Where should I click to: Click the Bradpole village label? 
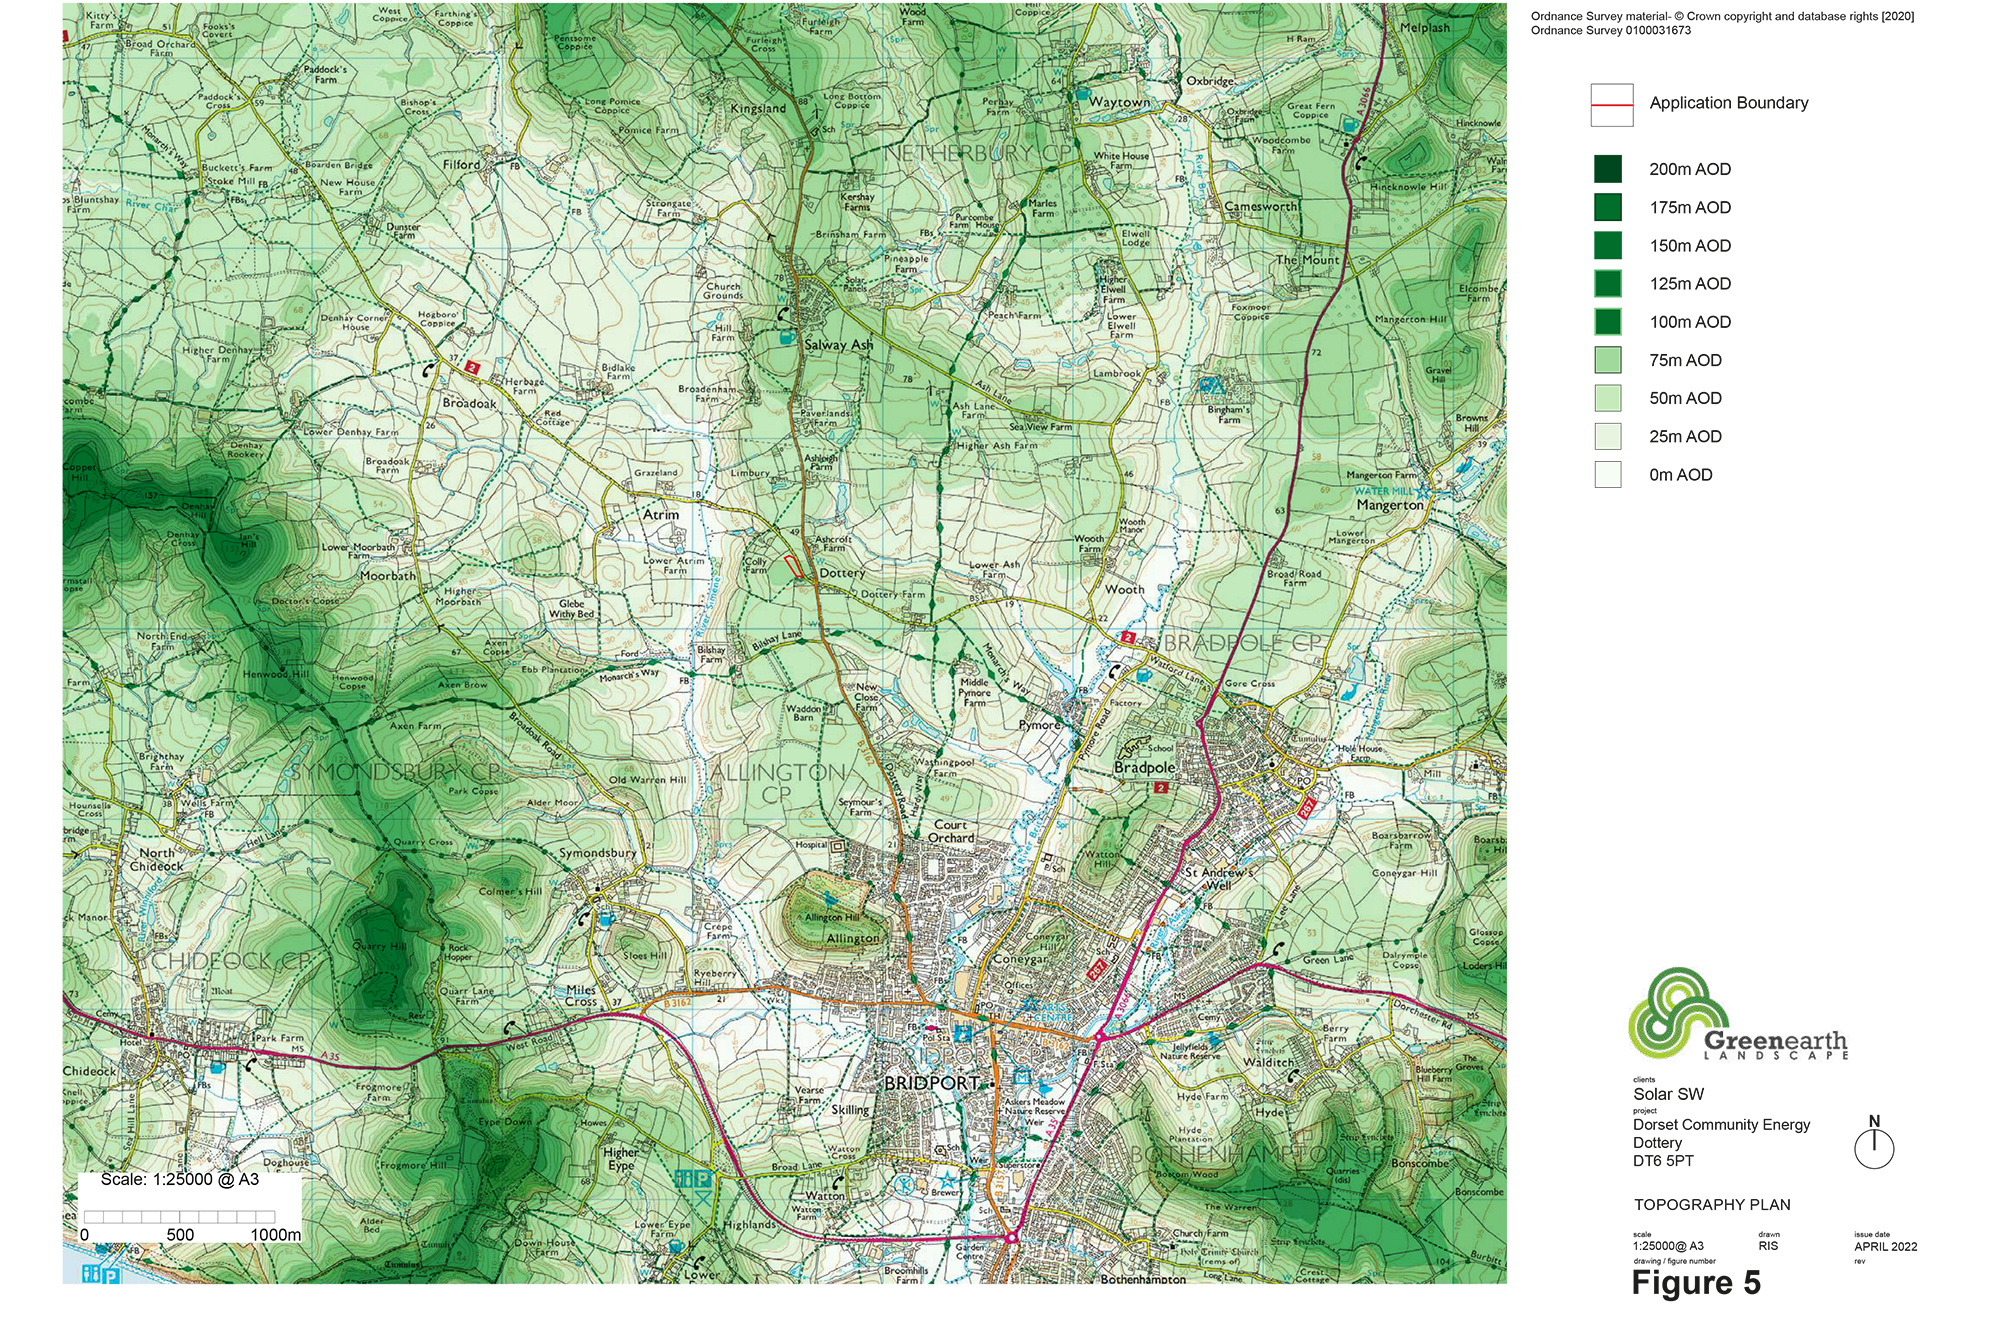pyautogui.click(x=1144, y=768)
